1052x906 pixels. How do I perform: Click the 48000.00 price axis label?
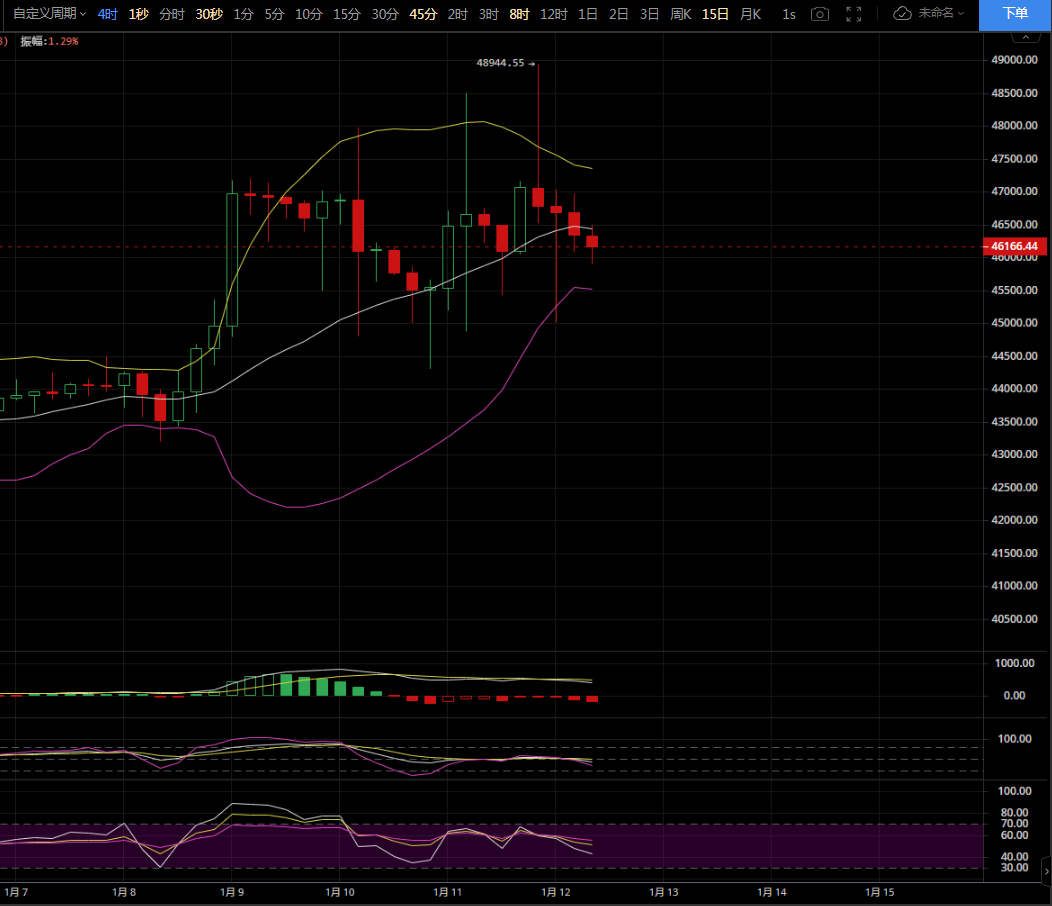(x=1014, y=125)
